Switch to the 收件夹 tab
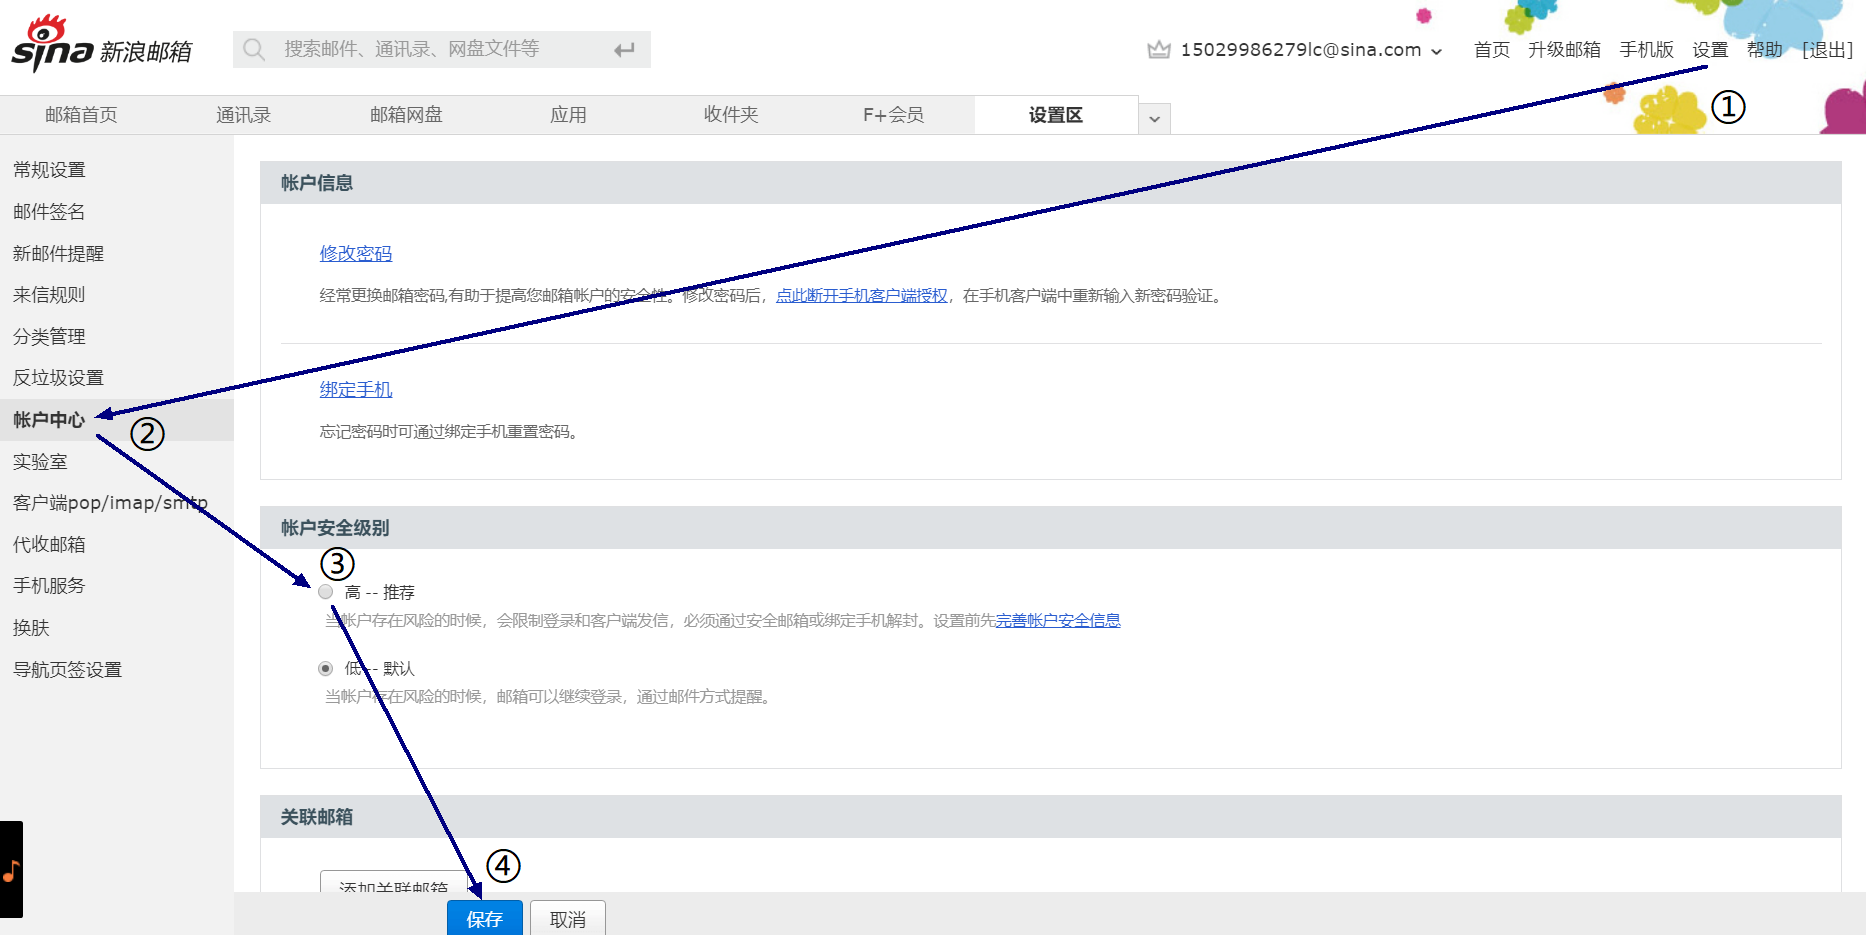Screen dimensions: 1866x944 (731, 114)
